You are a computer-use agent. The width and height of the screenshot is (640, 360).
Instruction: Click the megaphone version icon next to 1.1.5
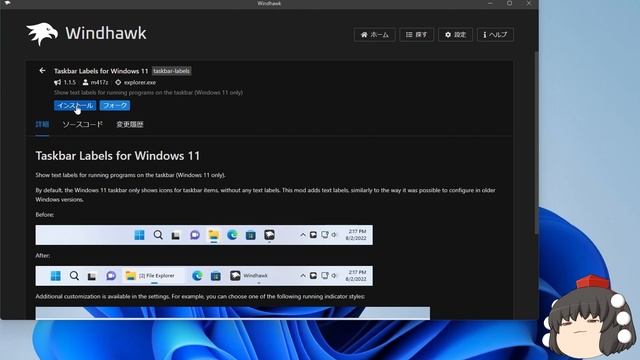click(58, 82)
